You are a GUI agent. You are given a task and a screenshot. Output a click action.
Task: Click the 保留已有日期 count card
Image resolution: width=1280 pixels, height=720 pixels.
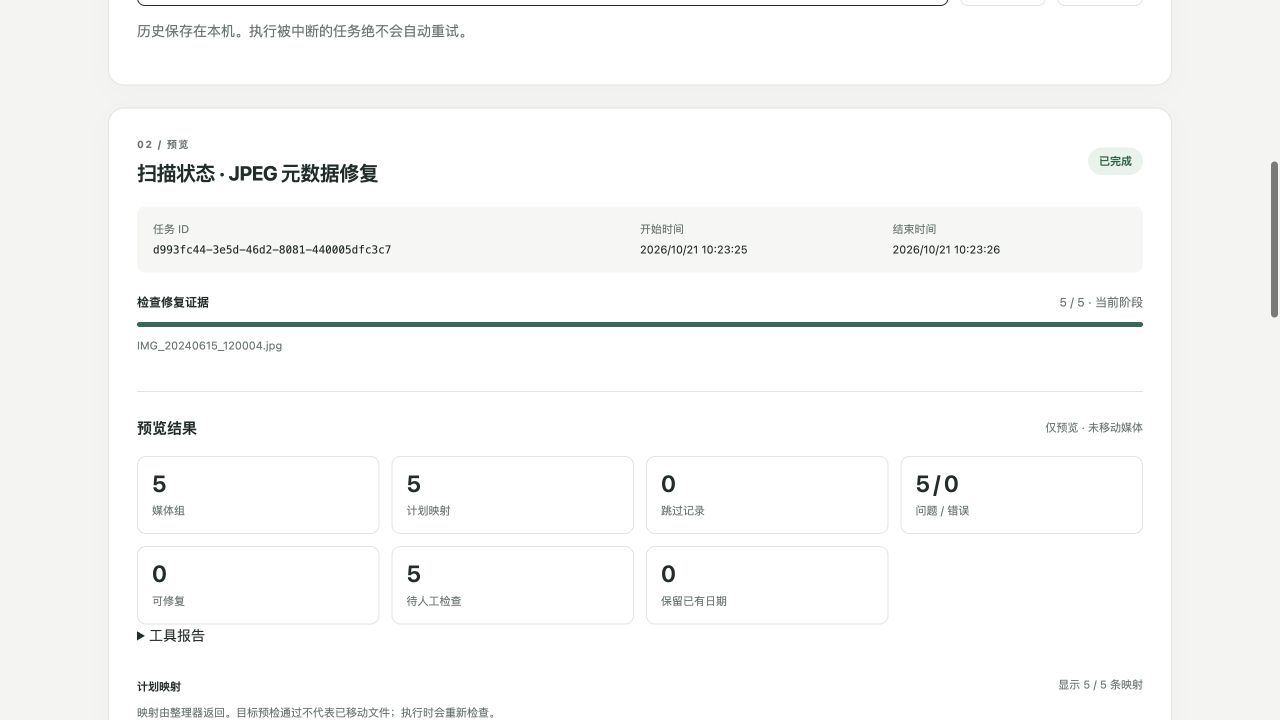[767, 585]
